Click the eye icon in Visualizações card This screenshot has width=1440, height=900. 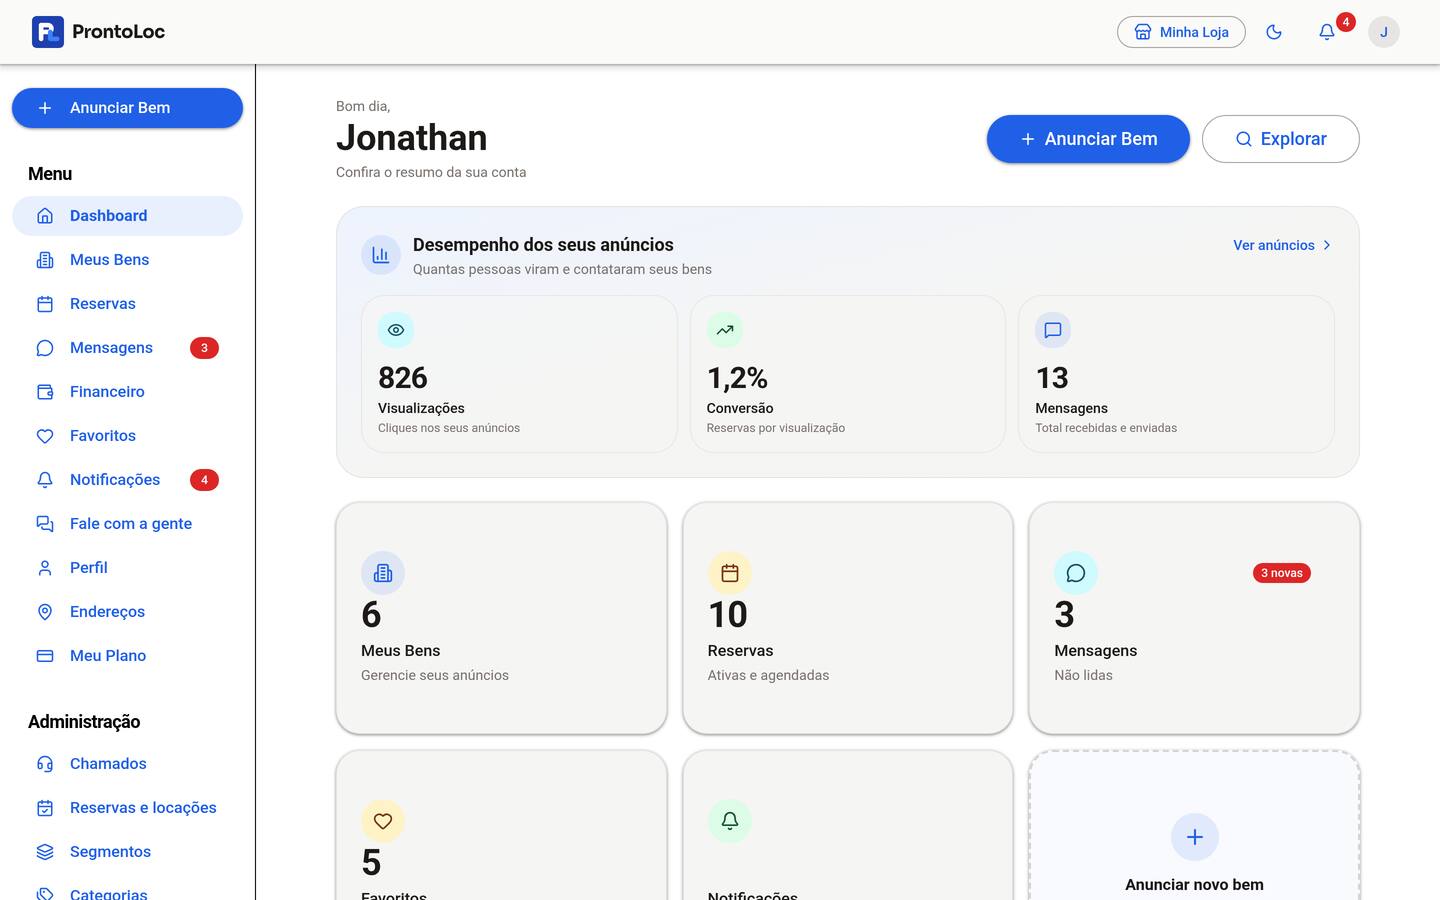[396, 330]
